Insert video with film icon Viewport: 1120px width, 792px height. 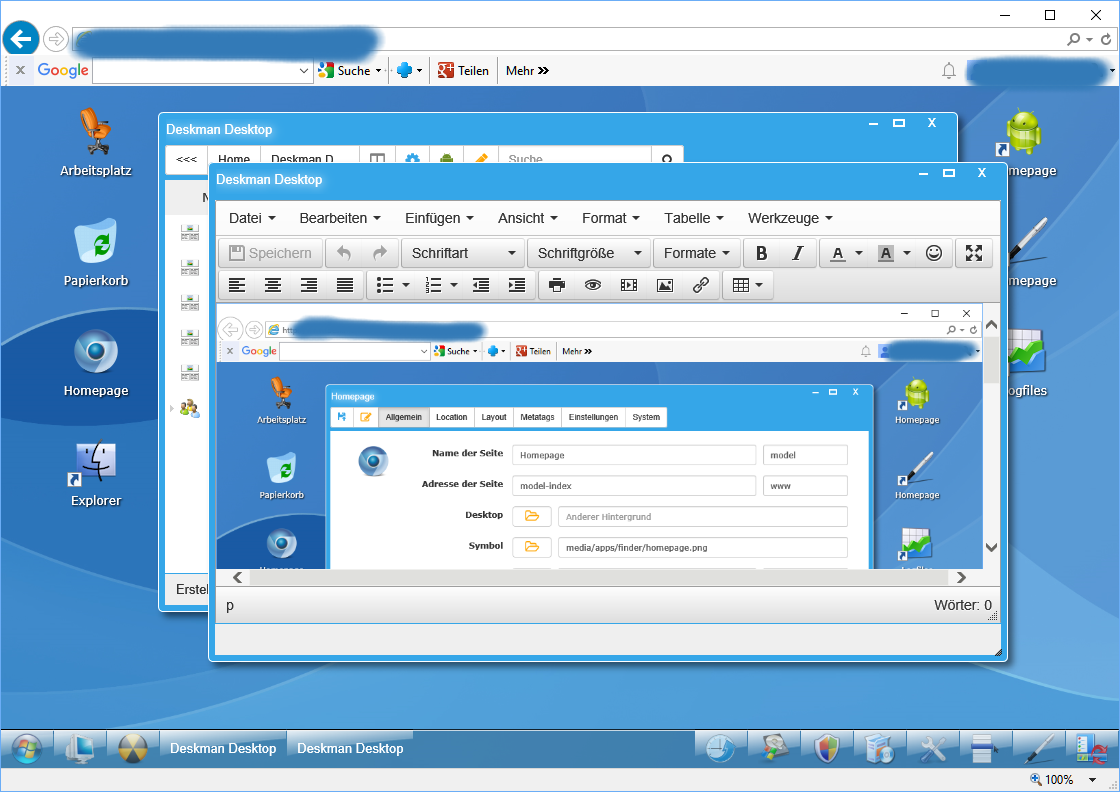[629, 286]
